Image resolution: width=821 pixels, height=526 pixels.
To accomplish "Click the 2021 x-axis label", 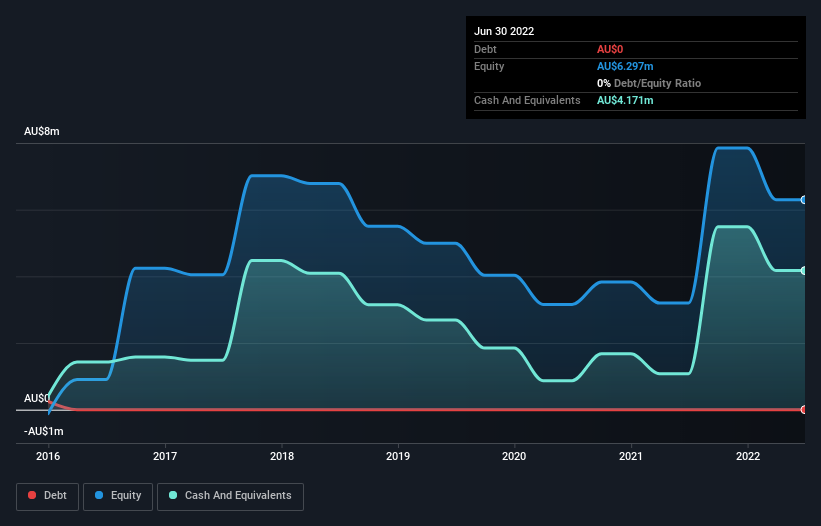I will 631,456.
